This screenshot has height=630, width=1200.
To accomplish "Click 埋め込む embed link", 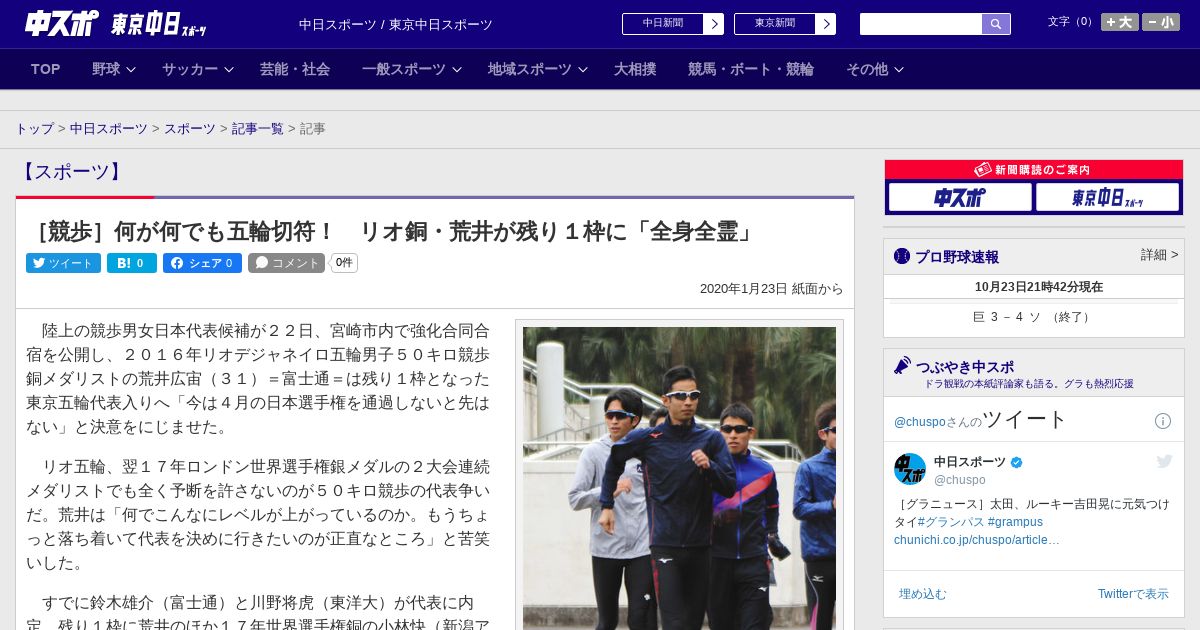I will (922, 594).
